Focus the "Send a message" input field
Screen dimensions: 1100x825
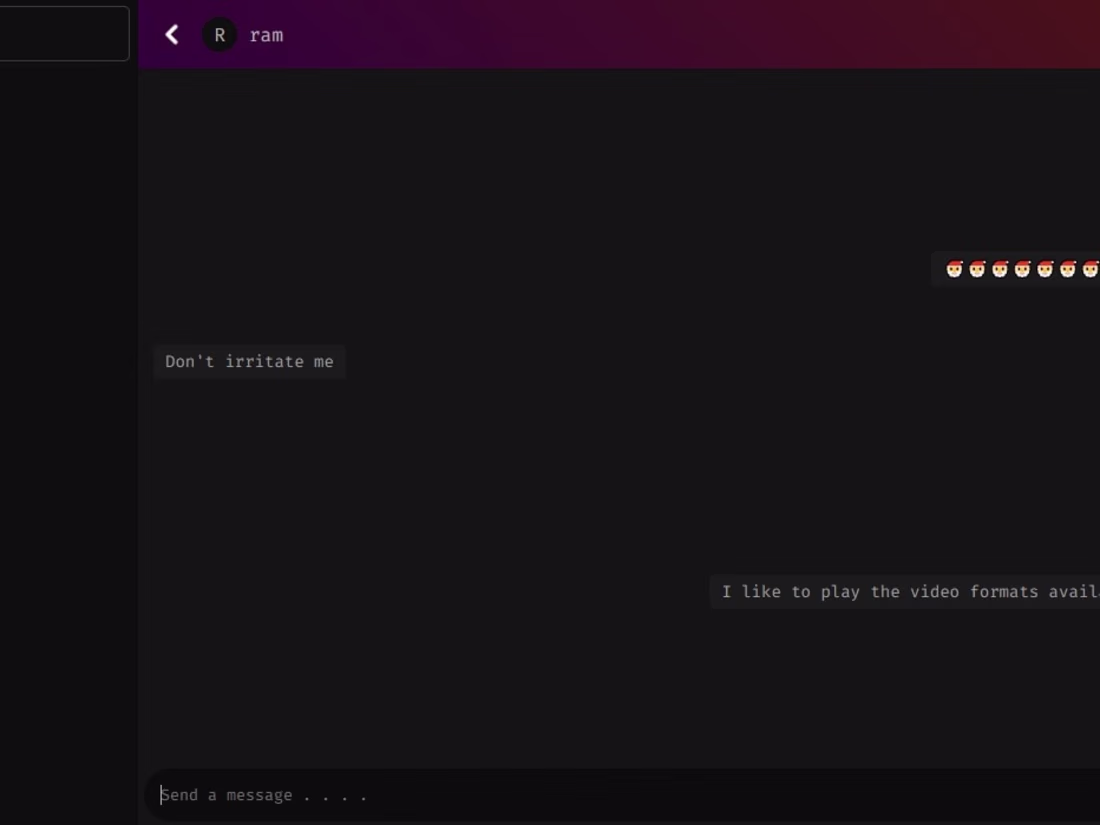click(x=622, y=795)
